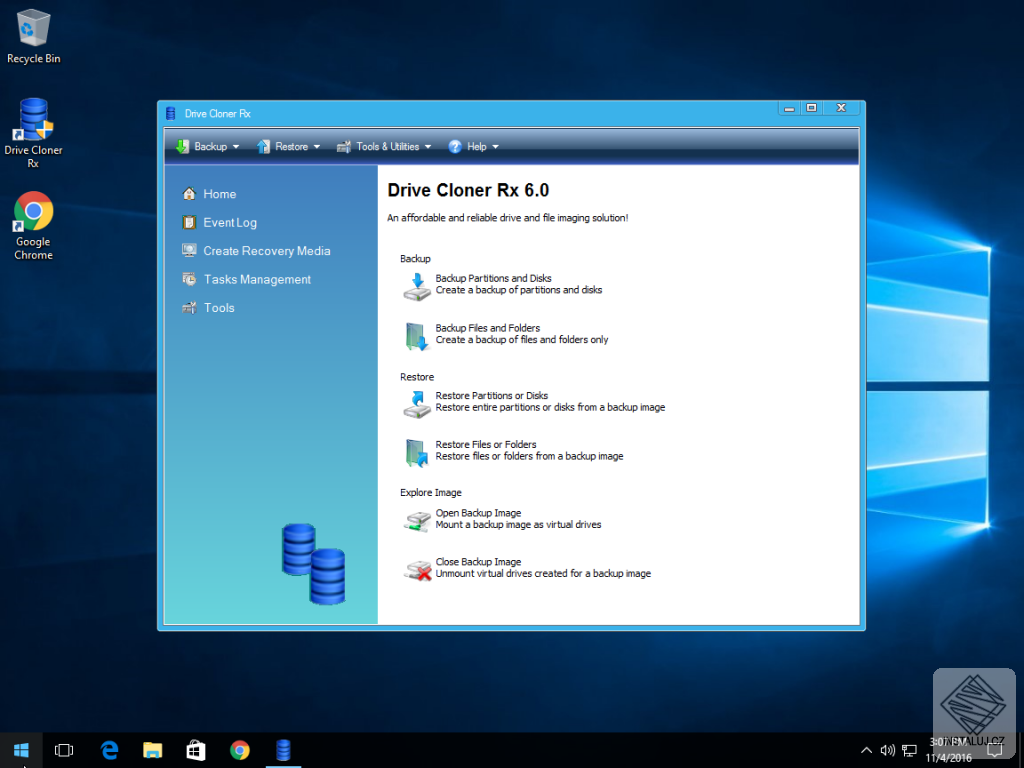Click the Restore Files or Folders icon
This screenshot has width=1024, height=768.
pos(416,450)
